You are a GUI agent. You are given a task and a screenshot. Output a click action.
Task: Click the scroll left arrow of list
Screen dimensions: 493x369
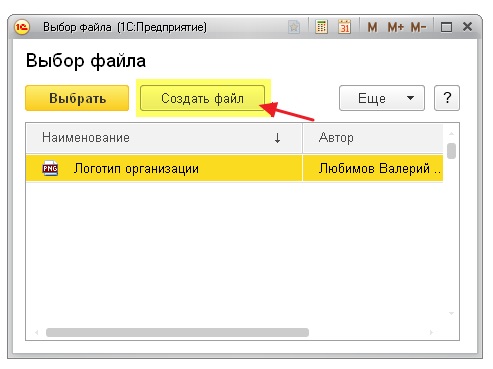[x=37, y=332]
